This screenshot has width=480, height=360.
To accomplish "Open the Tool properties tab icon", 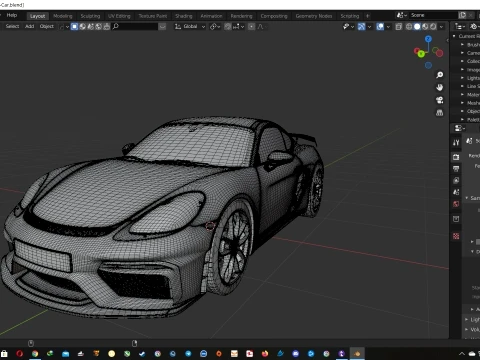I will coord(456,143).
